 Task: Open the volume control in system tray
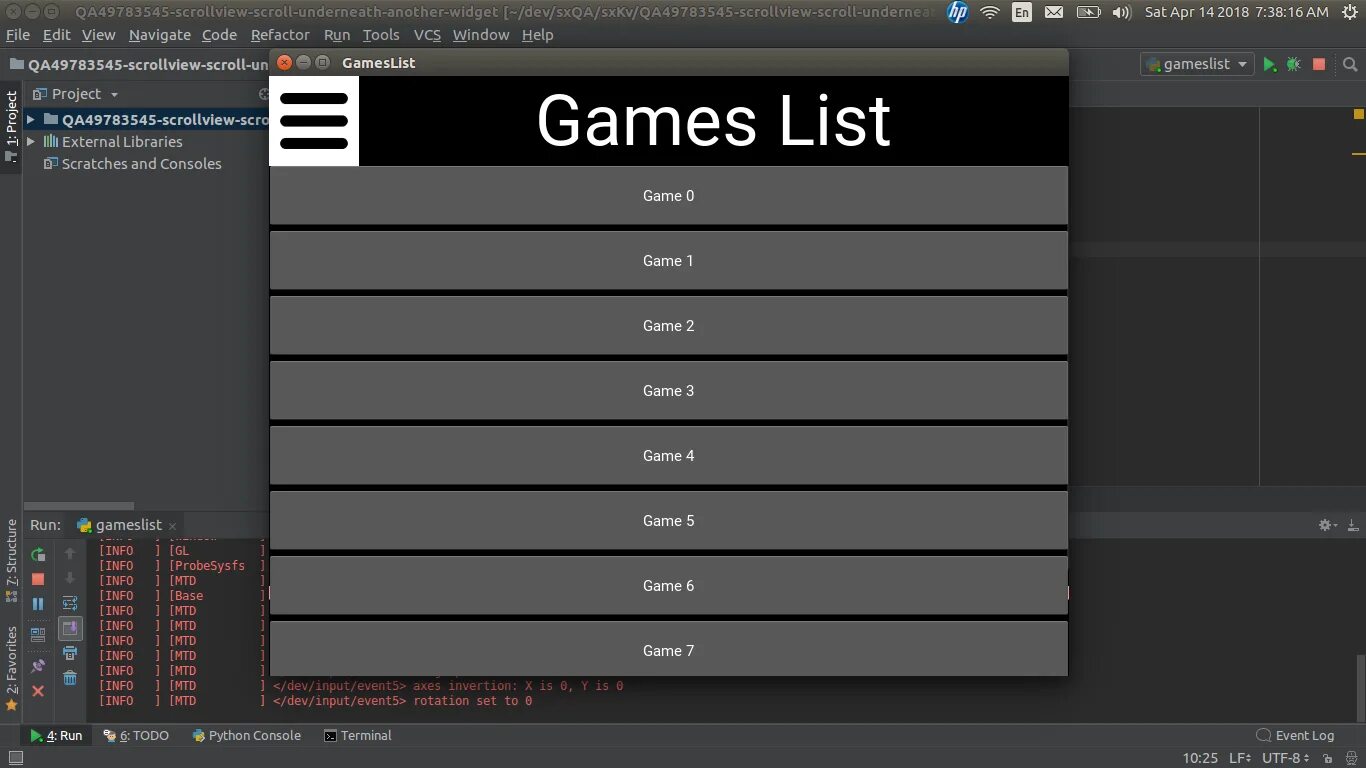(1122, 12)
